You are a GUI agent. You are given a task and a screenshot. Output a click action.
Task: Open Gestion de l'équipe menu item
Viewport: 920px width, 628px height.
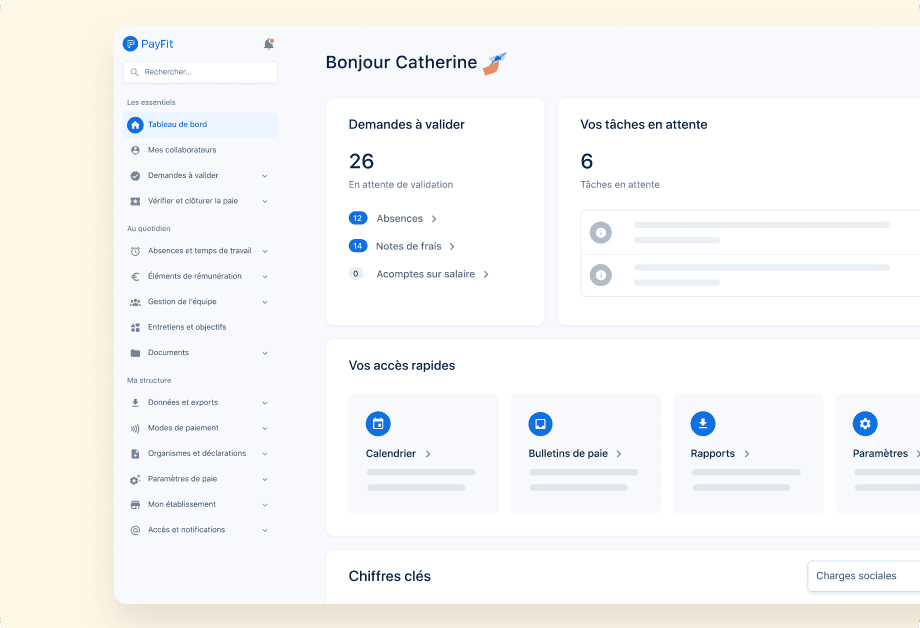(200, 302)
